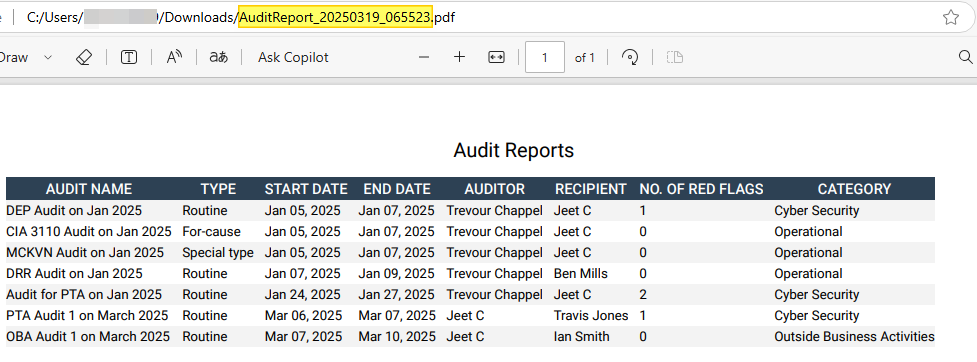977x362 pixels.
Task: Click Travis Jones recipient cell
Action: 591,316
